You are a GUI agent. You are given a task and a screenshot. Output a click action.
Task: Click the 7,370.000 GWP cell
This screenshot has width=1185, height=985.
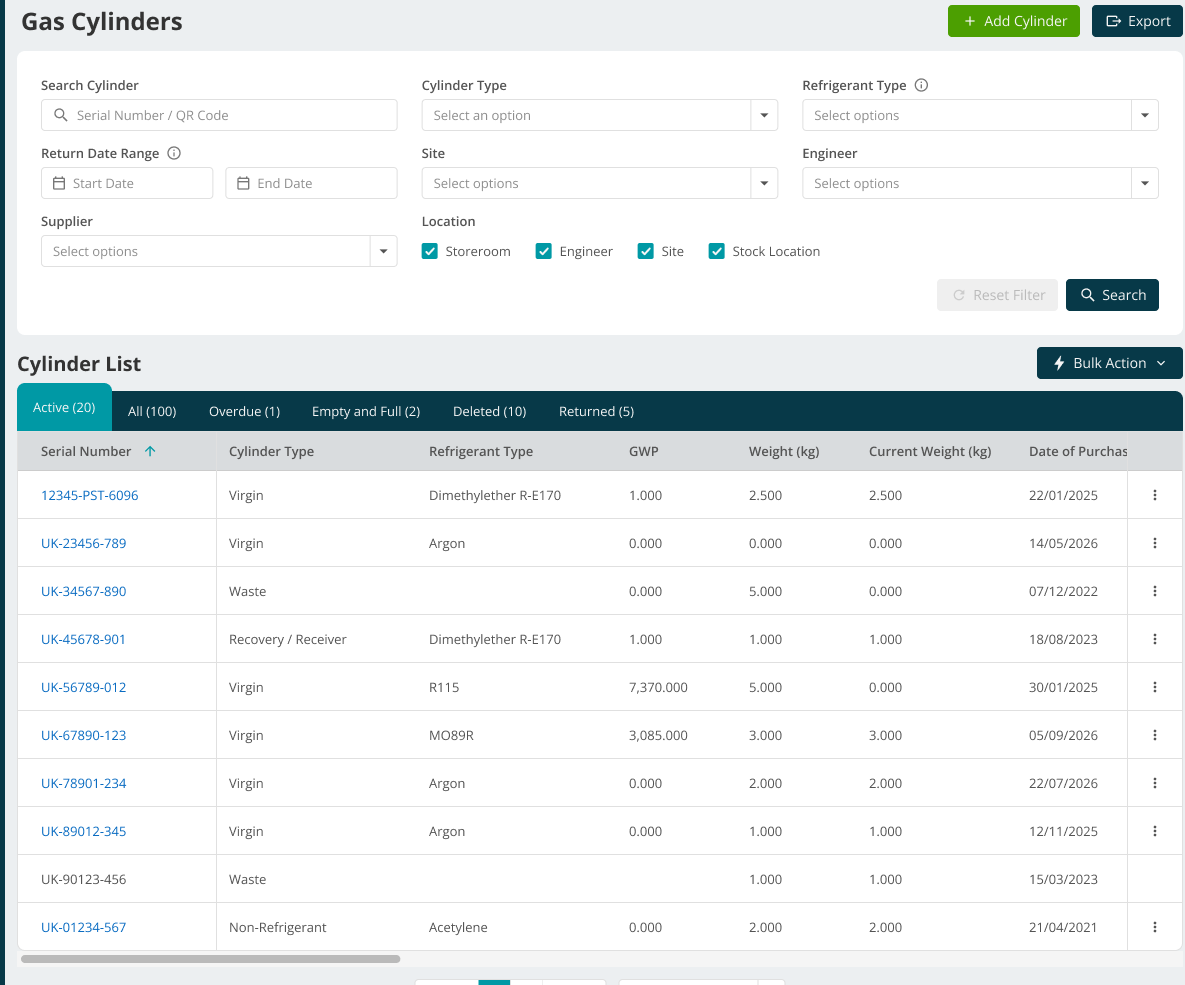[x=658, y=687]
